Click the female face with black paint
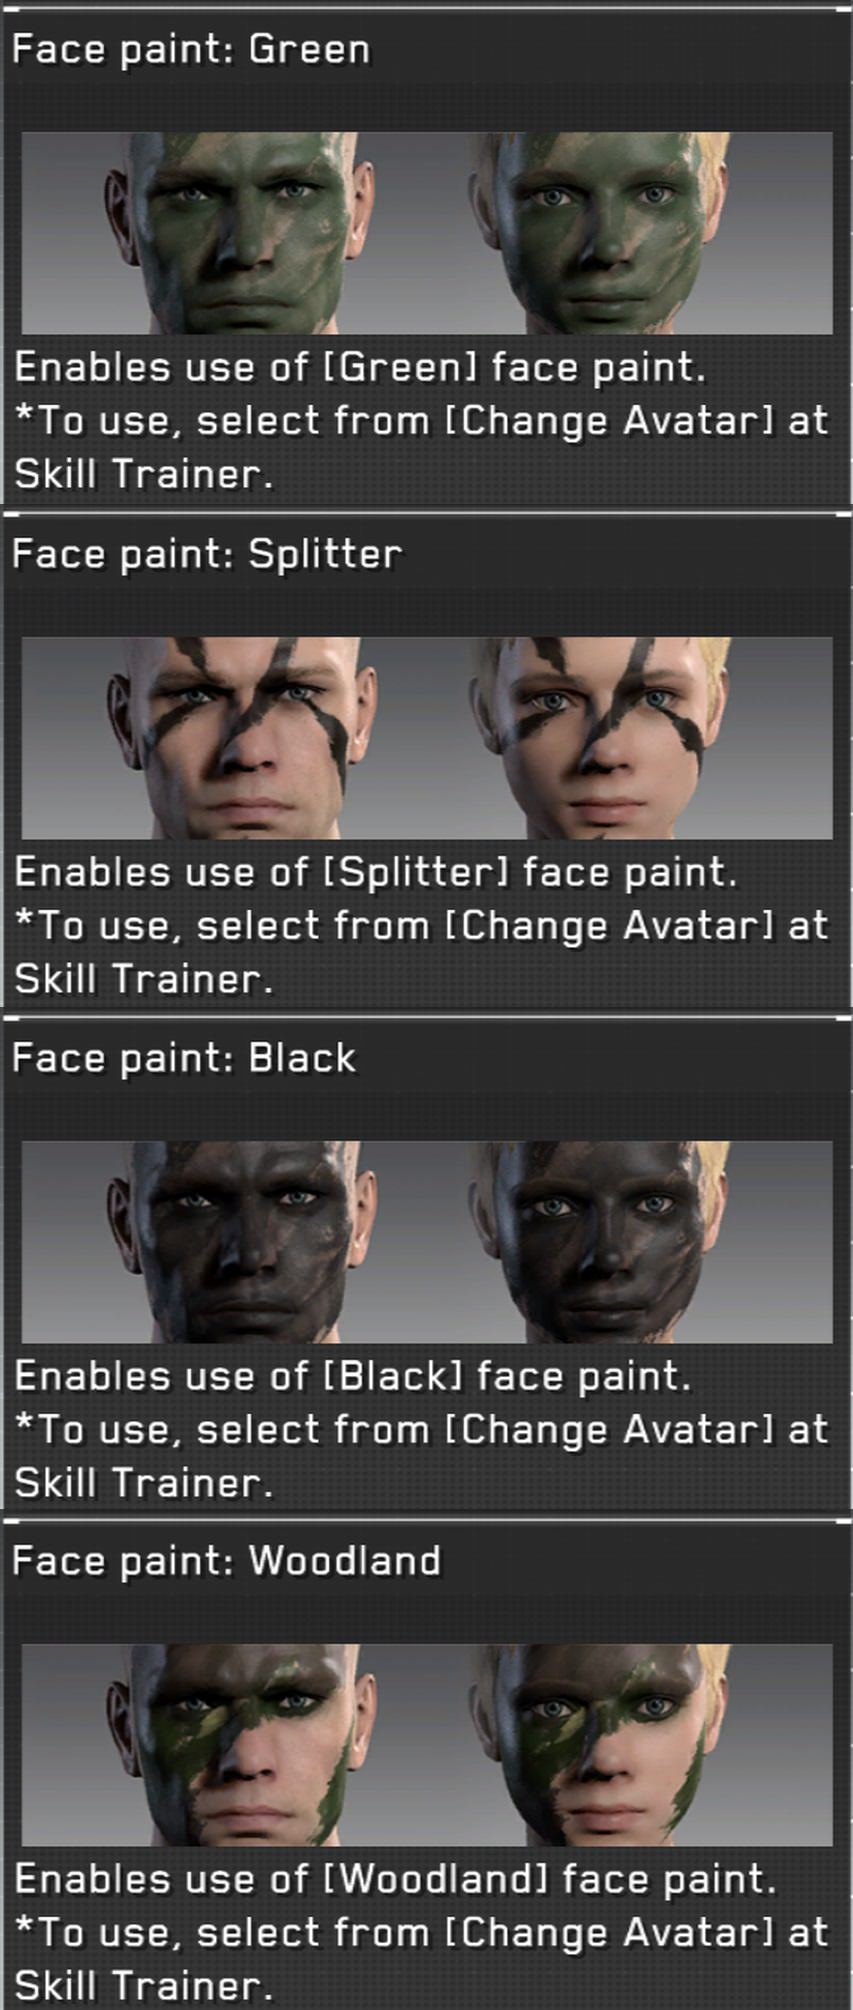 [599, 1242]
